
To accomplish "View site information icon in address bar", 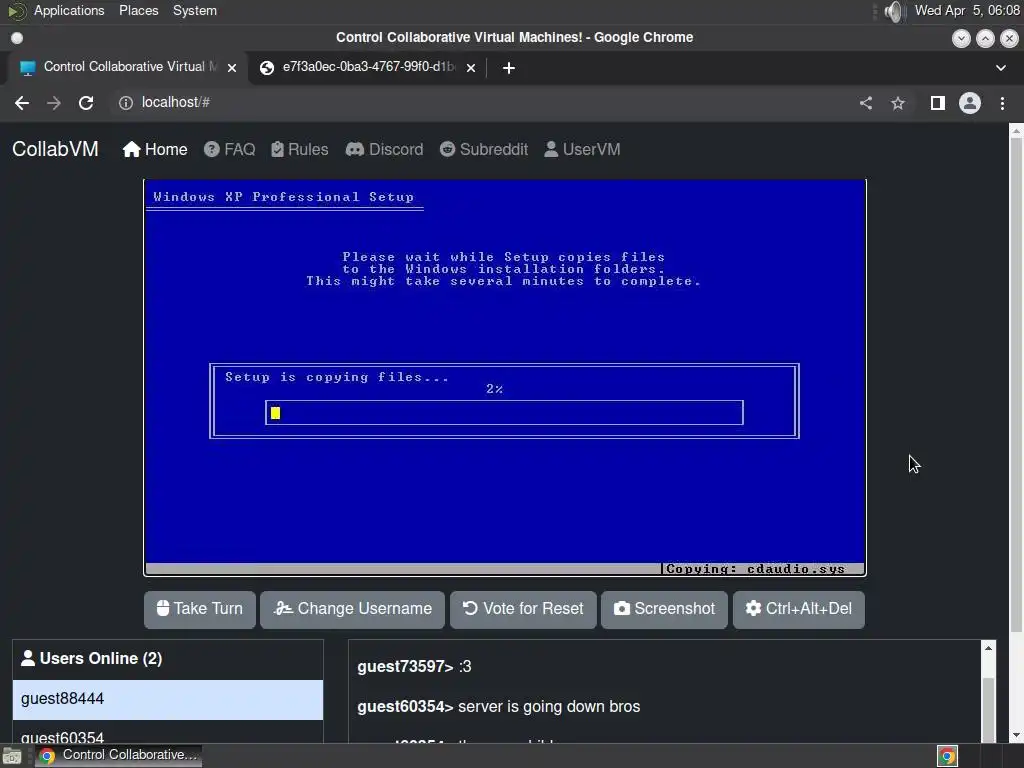I will coord(125,103).
